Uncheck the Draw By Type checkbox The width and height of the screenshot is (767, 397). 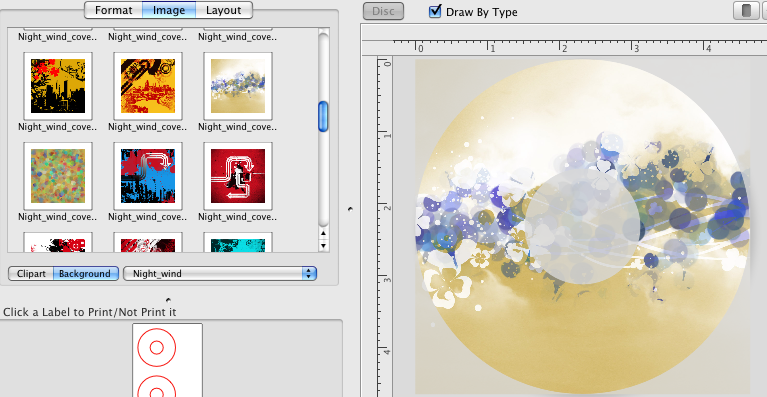435,11
